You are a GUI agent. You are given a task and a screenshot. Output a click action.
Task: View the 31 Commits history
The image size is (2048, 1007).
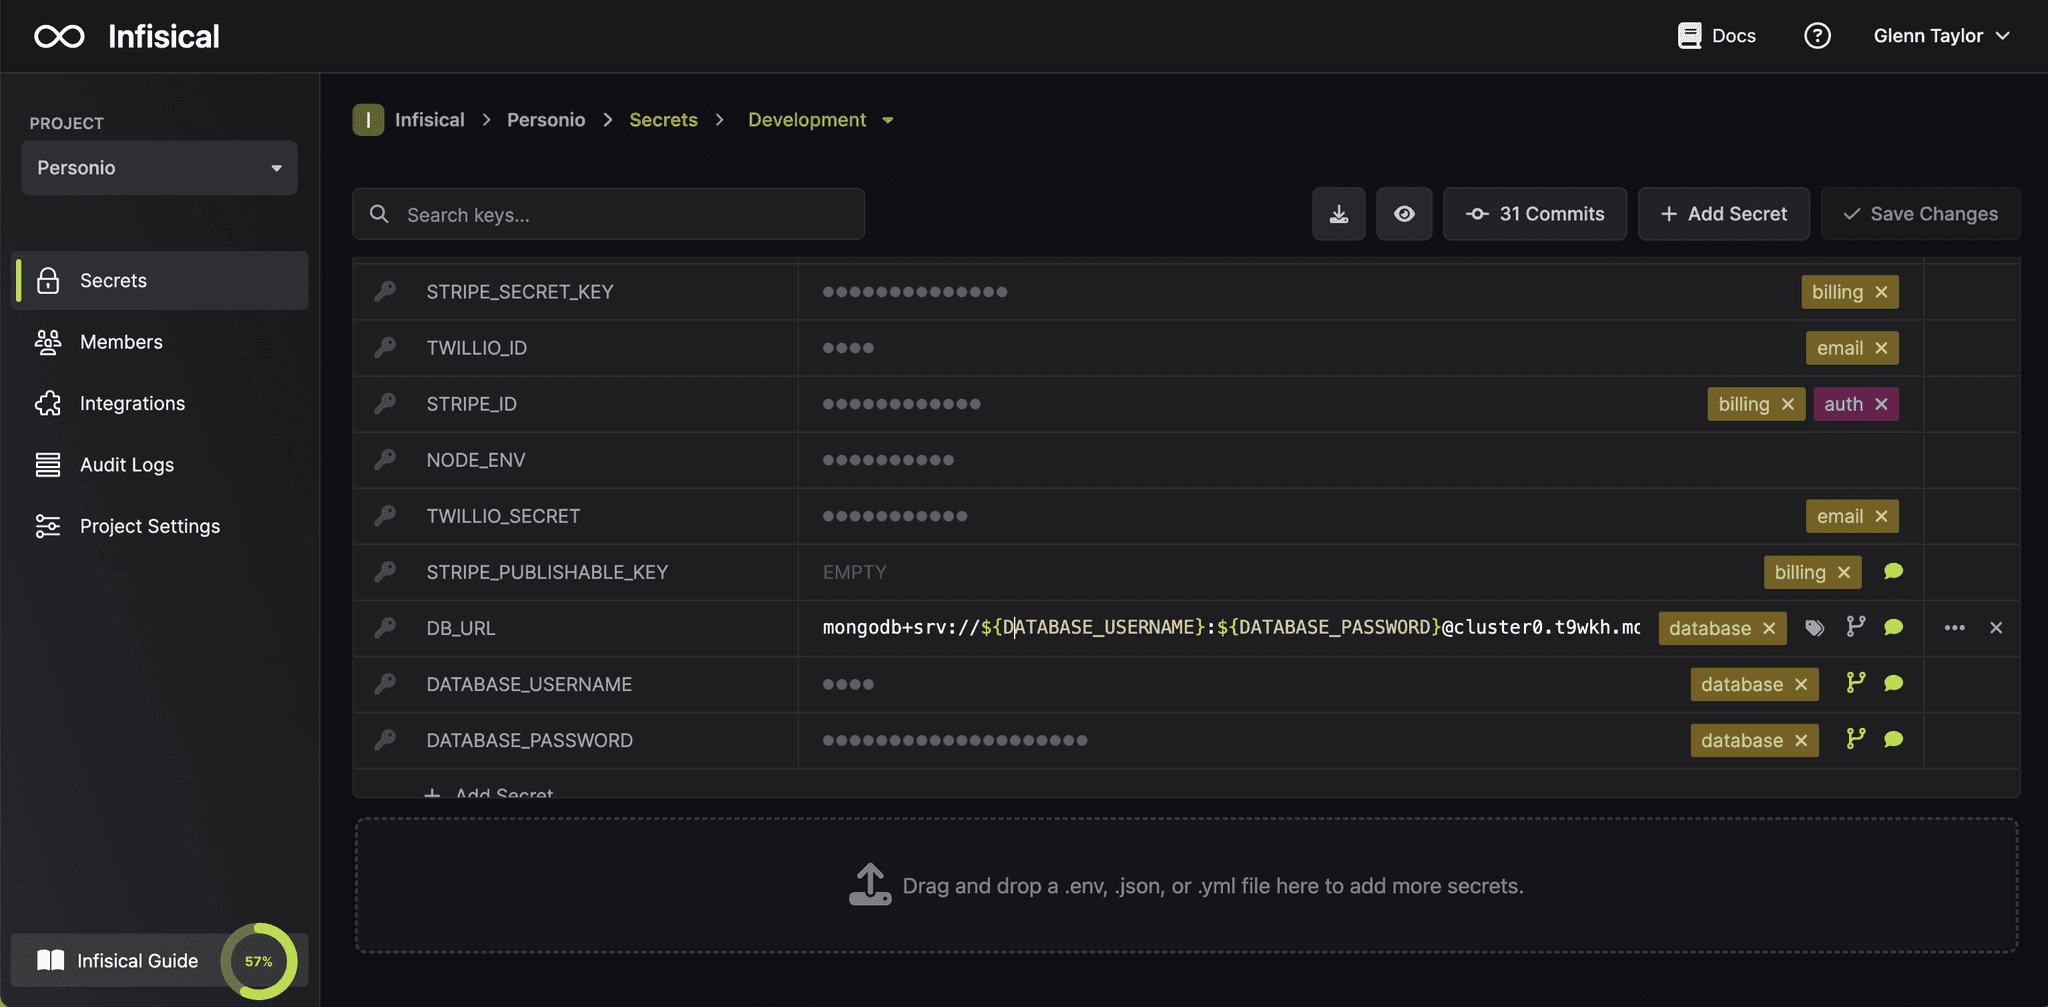[1534, 213]
